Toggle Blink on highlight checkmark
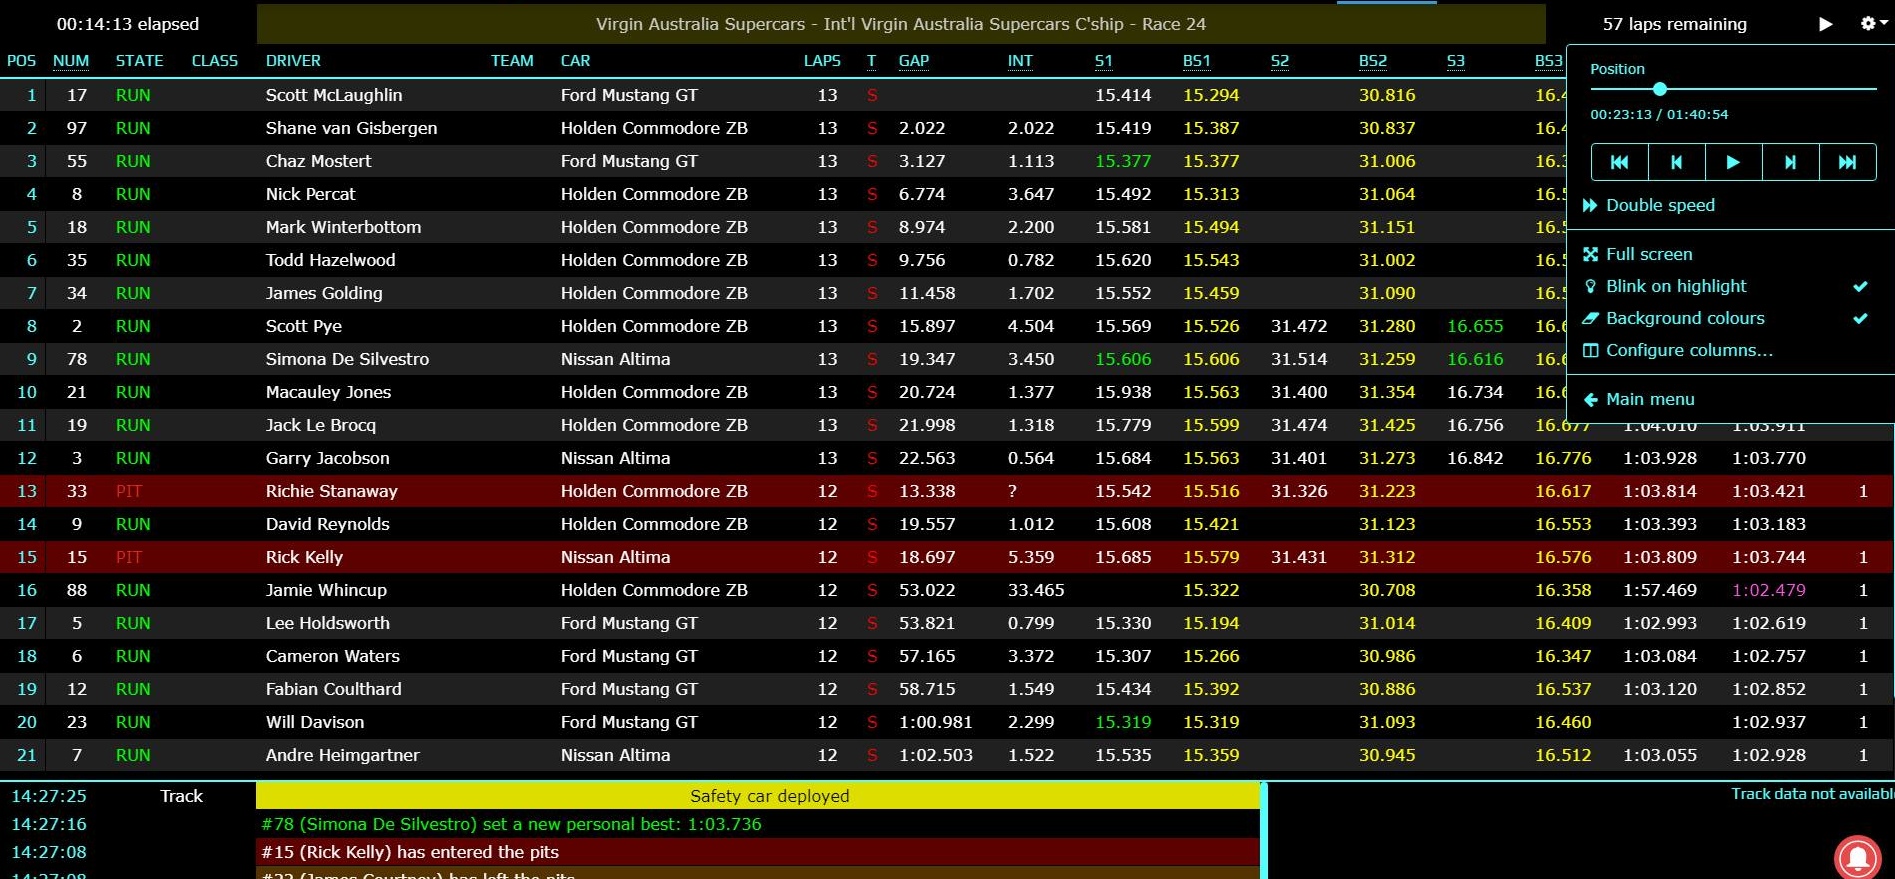The height and width of the screenshot is (879, 1895). [x=1860, y=286]
